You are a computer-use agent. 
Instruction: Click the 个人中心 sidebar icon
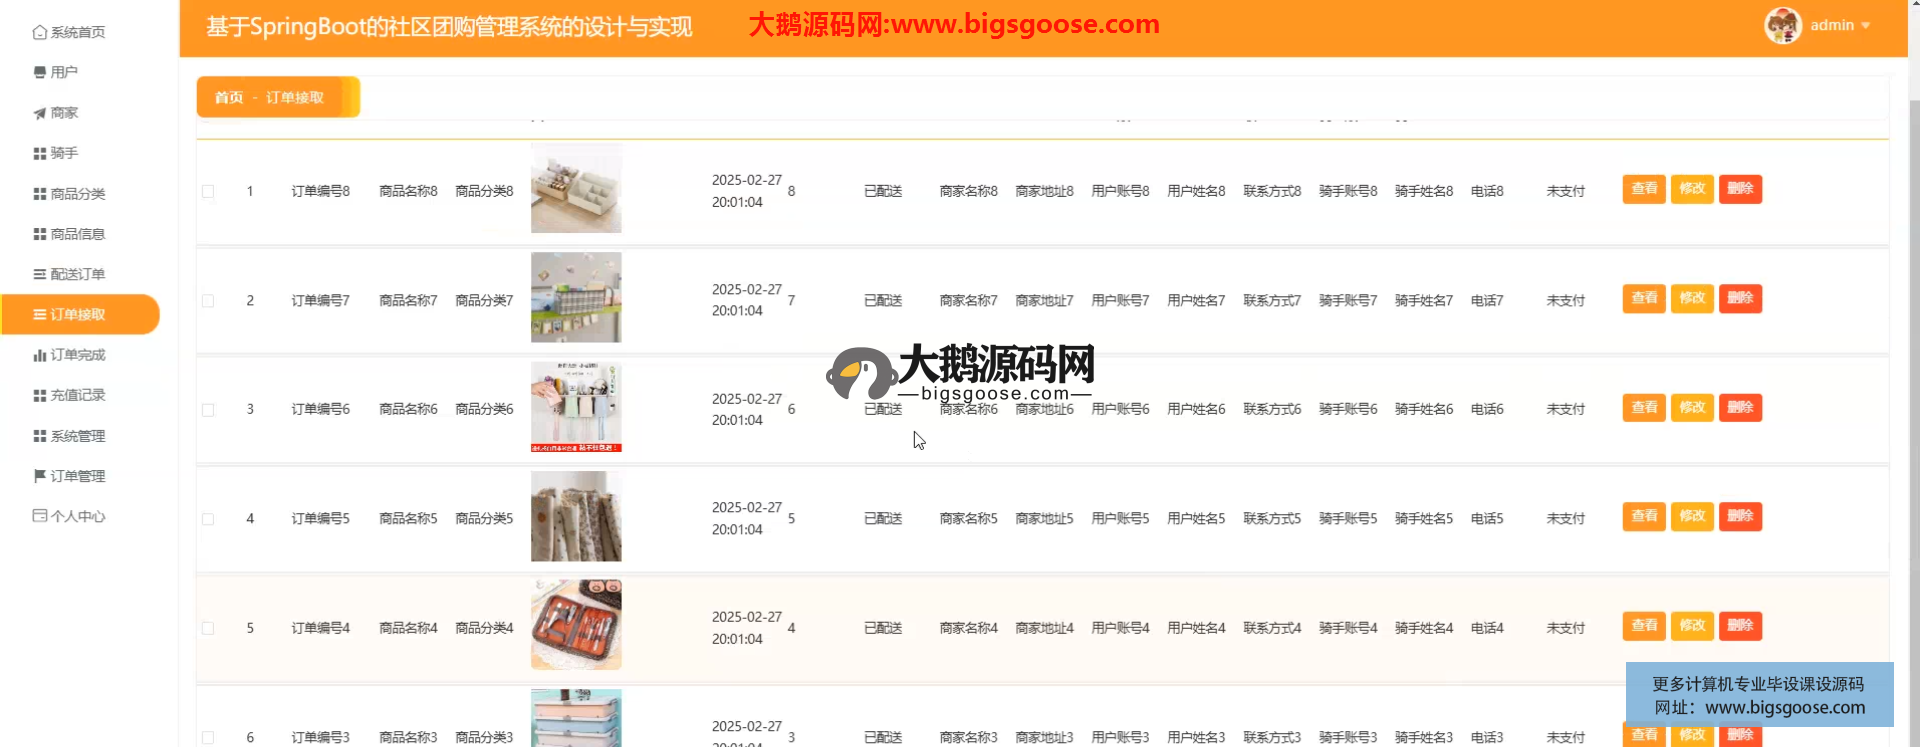coord(39,516)
